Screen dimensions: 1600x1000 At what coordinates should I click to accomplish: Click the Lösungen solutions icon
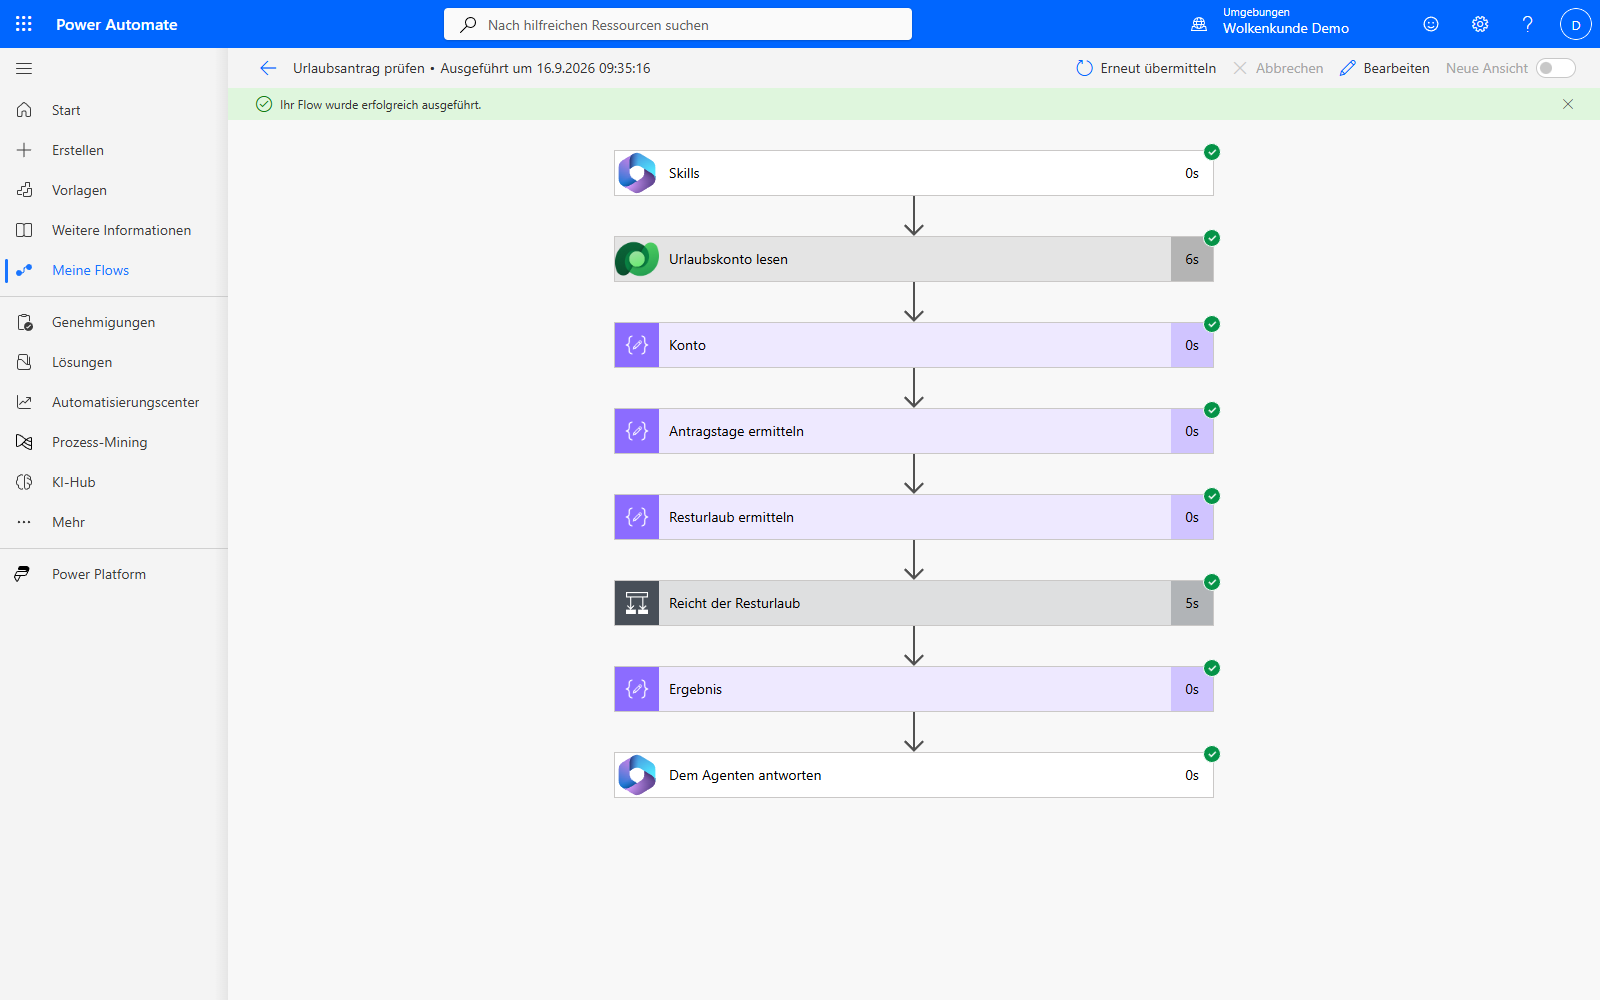click(x=24, y=362)
